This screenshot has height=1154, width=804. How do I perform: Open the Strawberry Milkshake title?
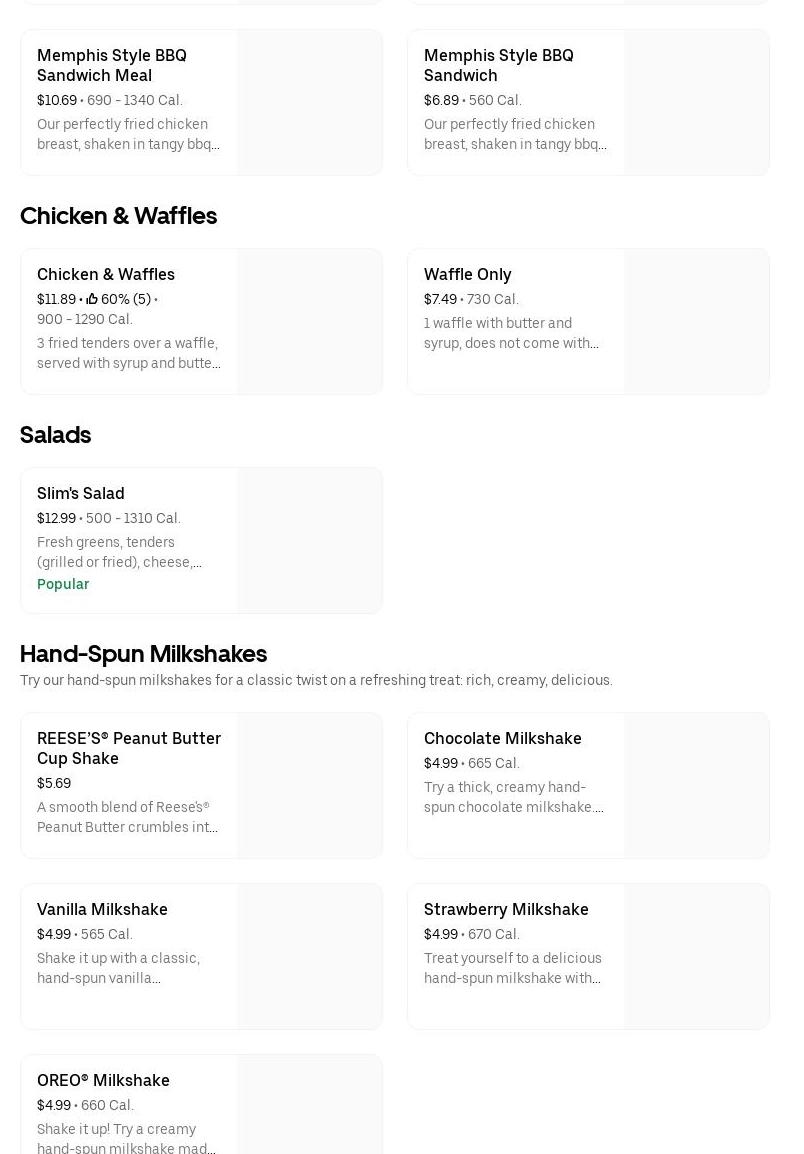[506, 909]
